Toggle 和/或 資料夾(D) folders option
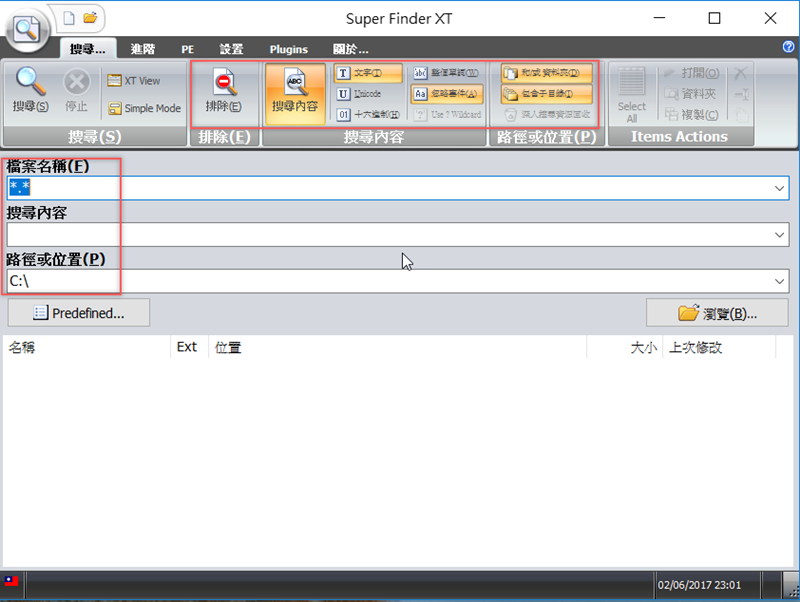The width and height of the screenshot is (800, 602). 546,73
